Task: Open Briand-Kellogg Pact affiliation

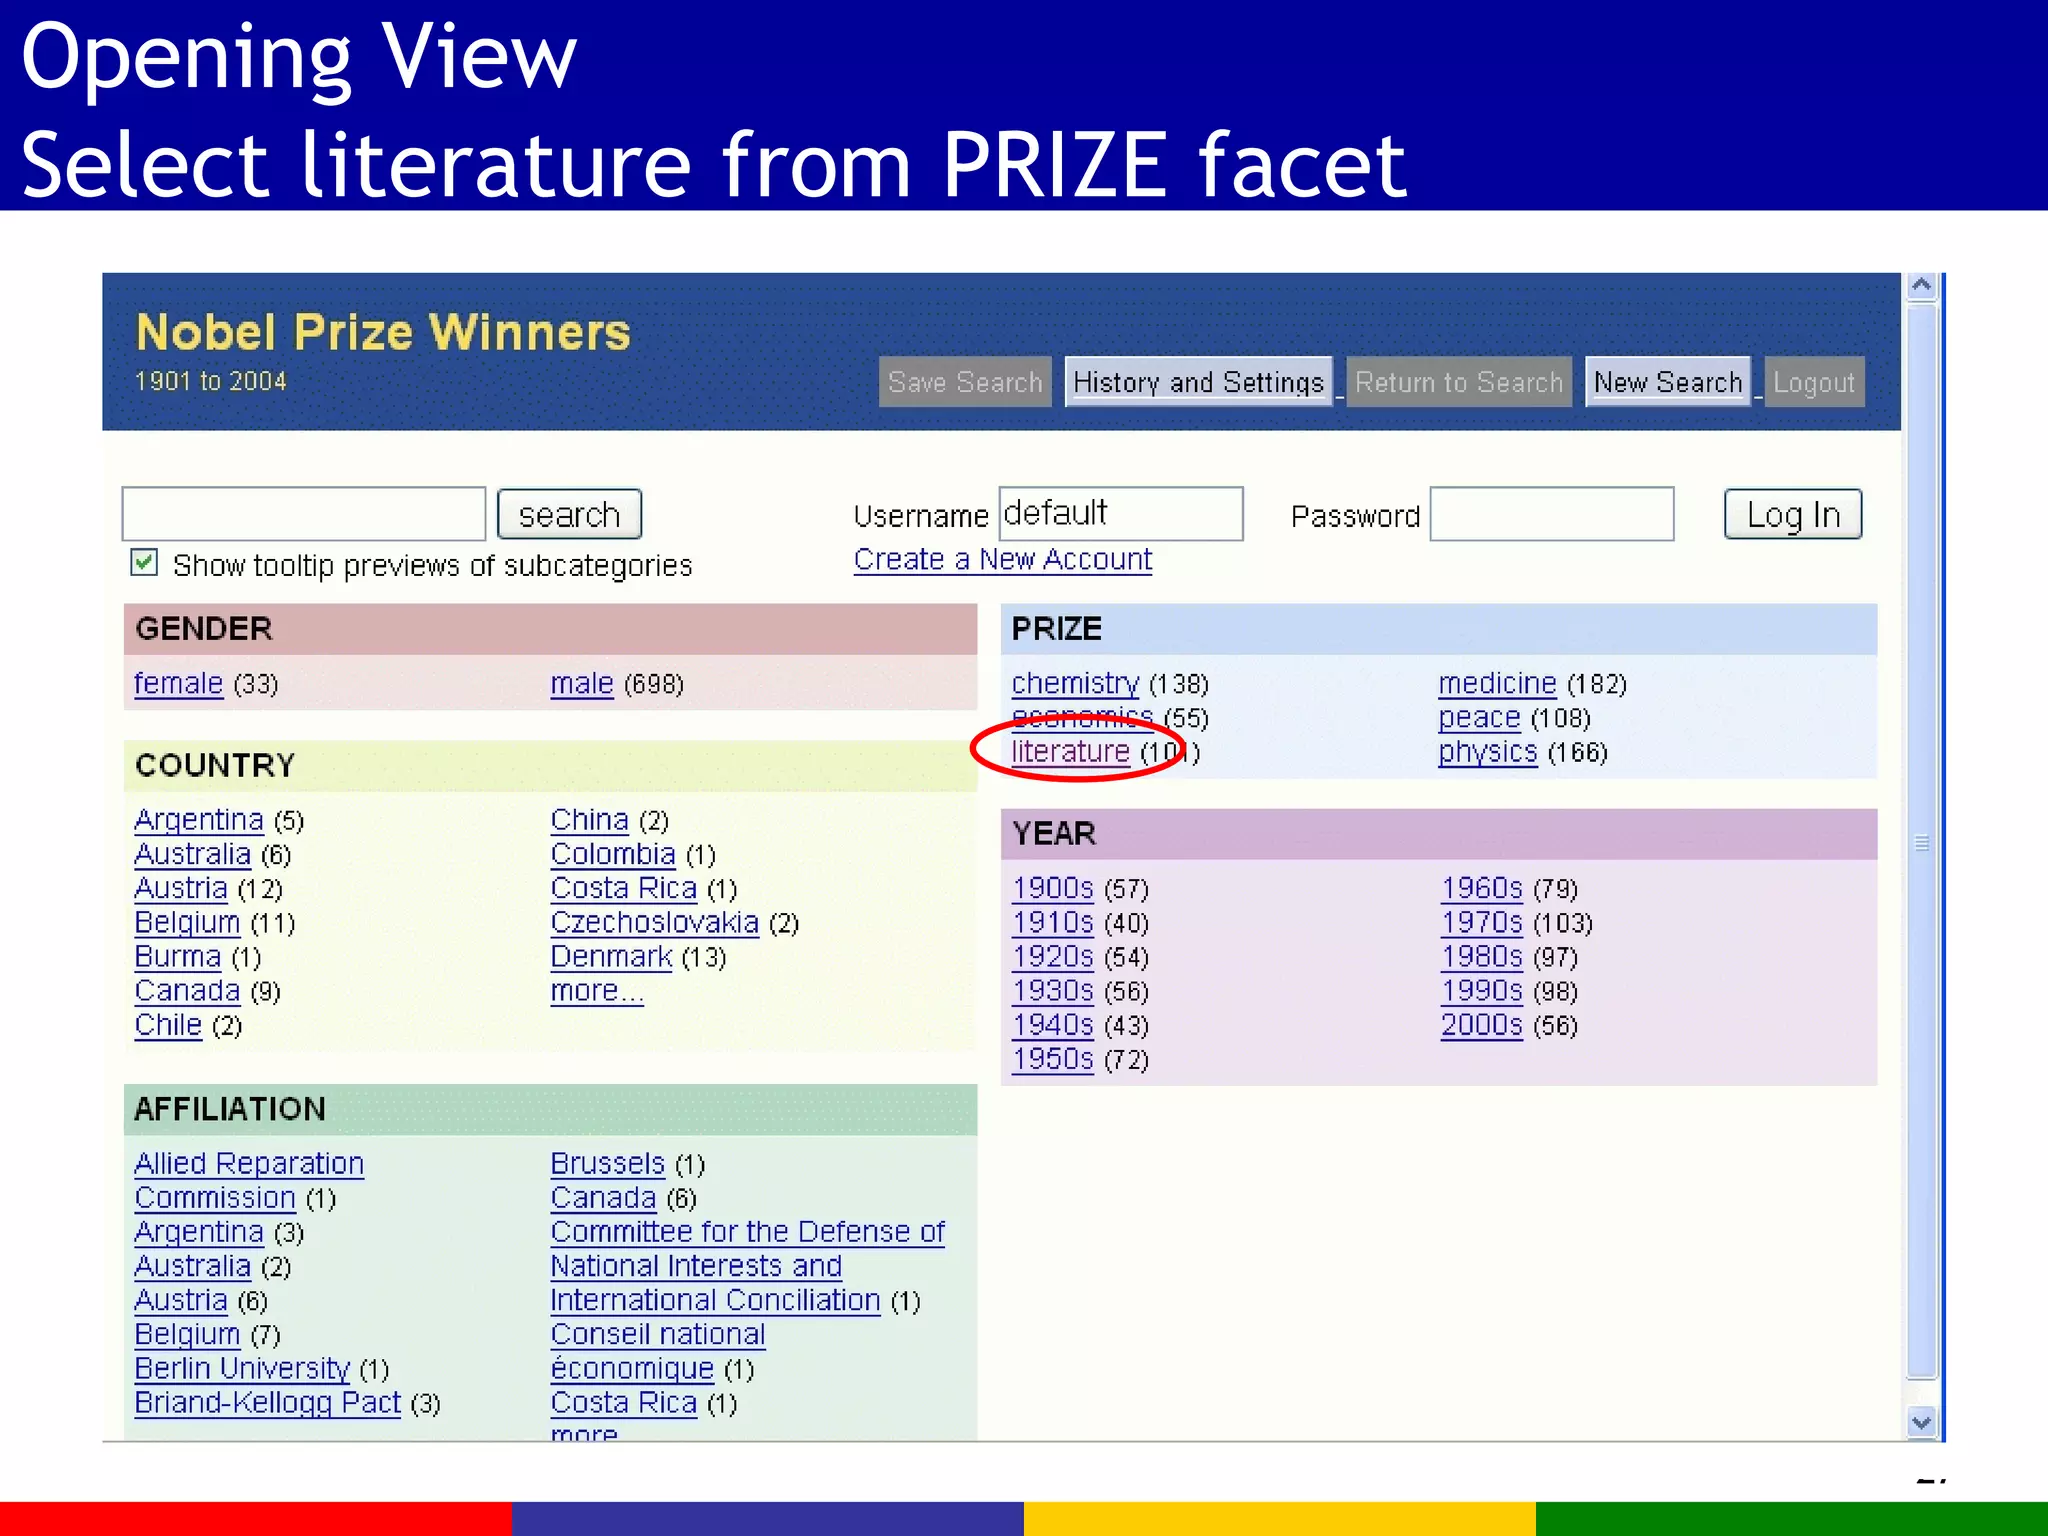Action: [268, 1402]
